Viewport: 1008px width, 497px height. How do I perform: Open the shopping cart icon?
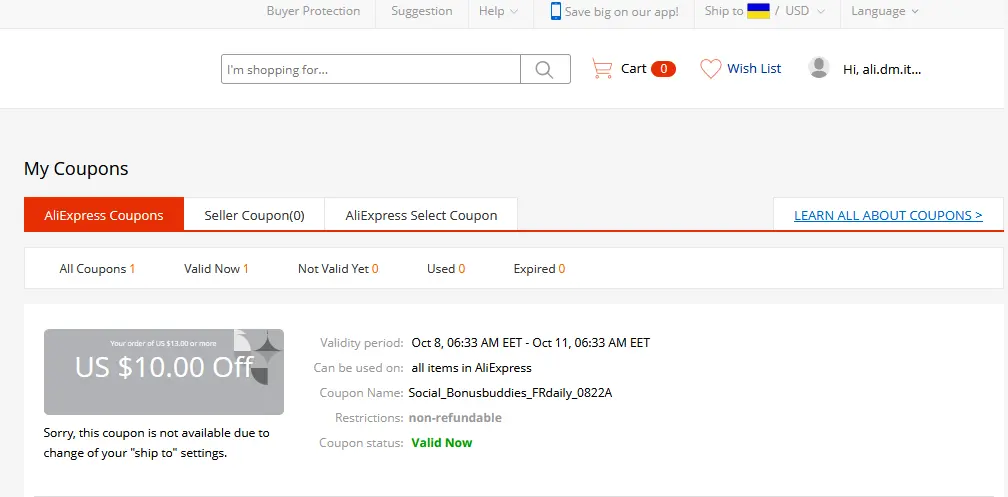click(602, 69)
